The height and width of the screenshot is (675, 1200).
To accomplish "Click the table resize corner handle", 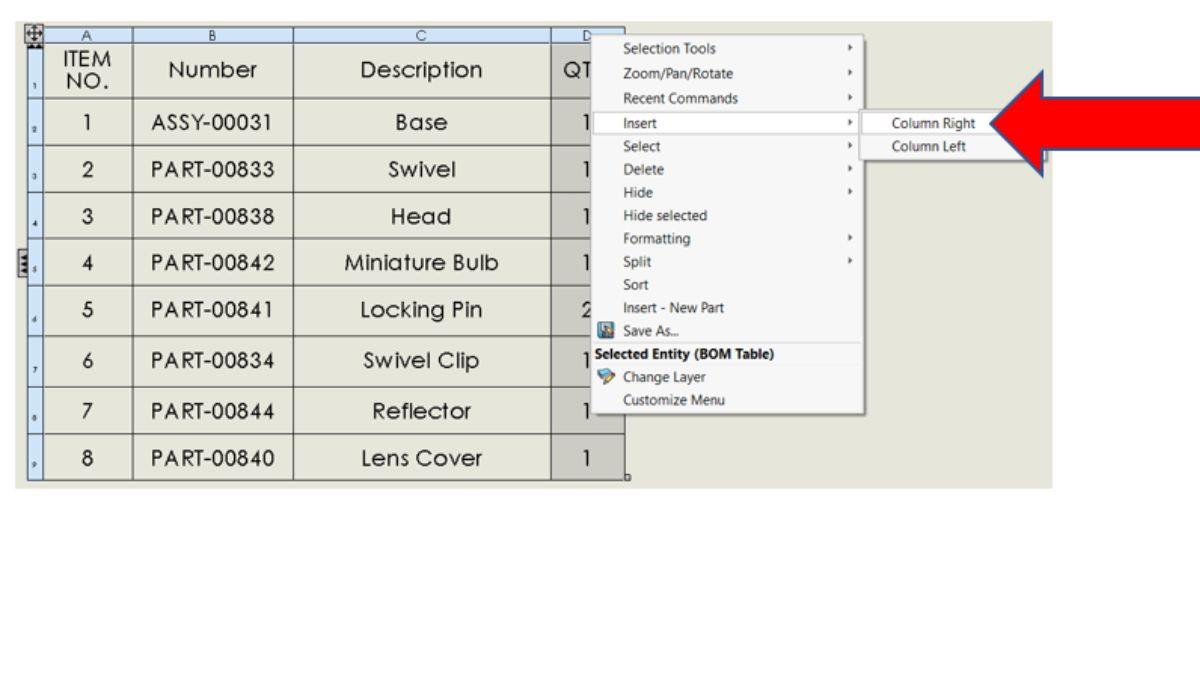I will click(627, 479).
